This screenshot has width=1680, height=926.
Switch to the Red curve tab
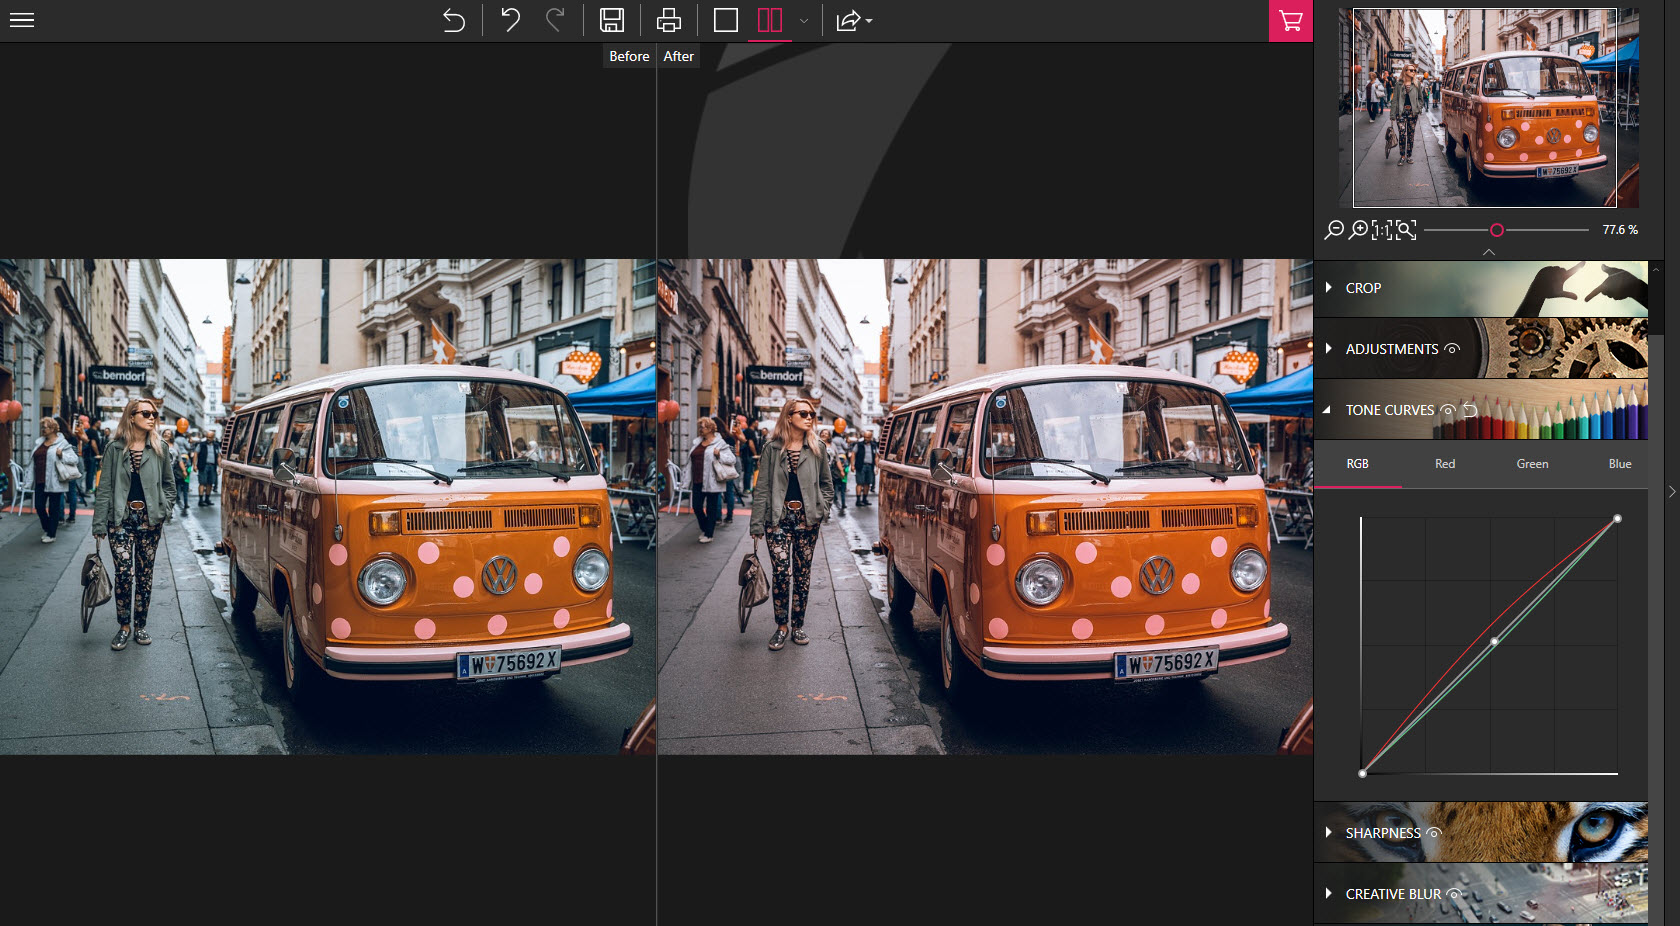(x=1444, y=464)
